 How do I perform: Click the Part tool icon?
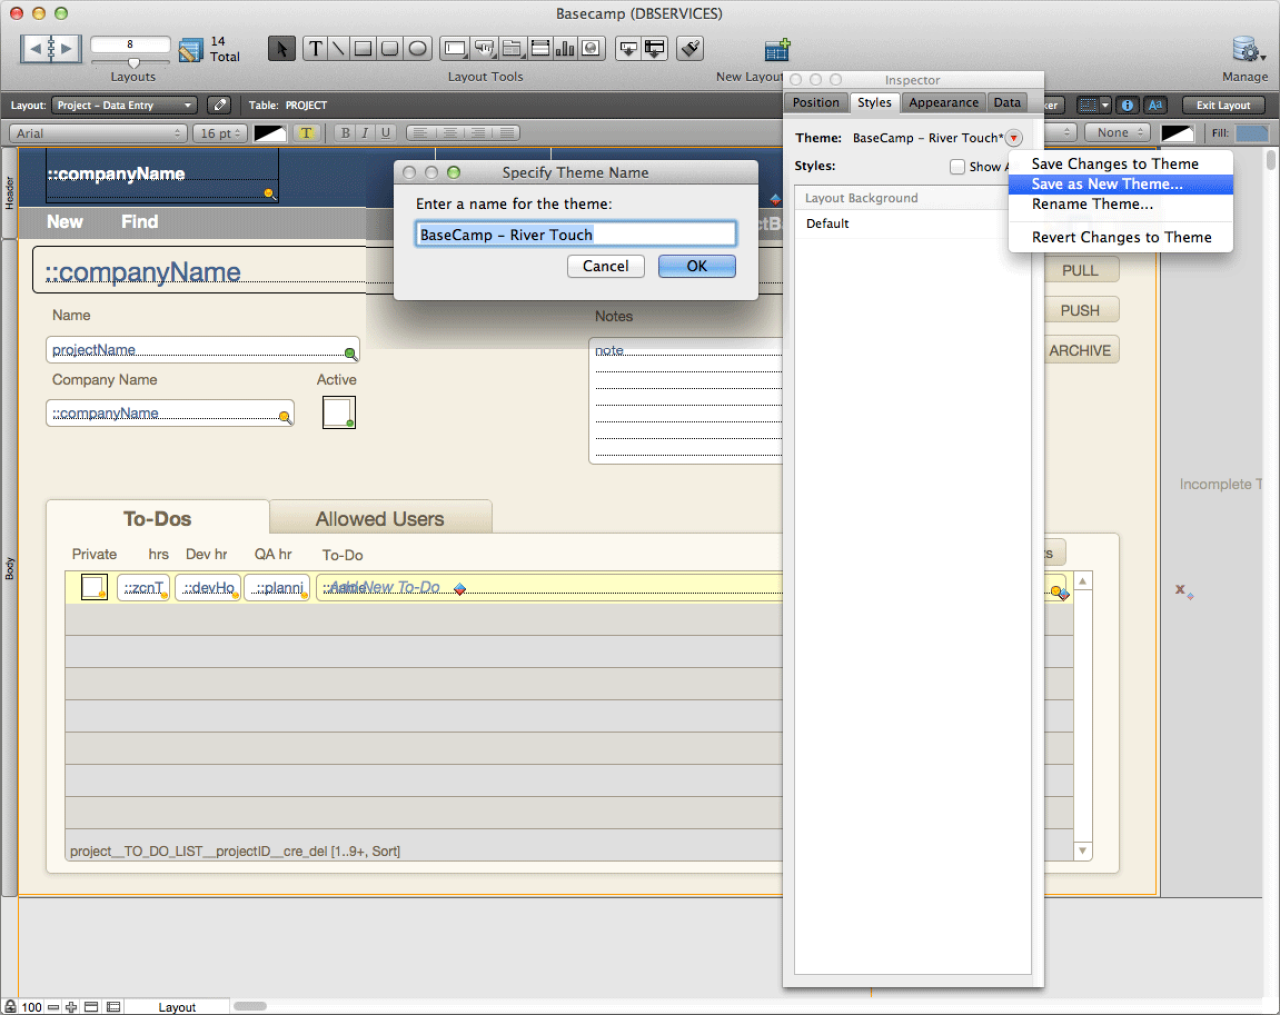tap(655, 48)
